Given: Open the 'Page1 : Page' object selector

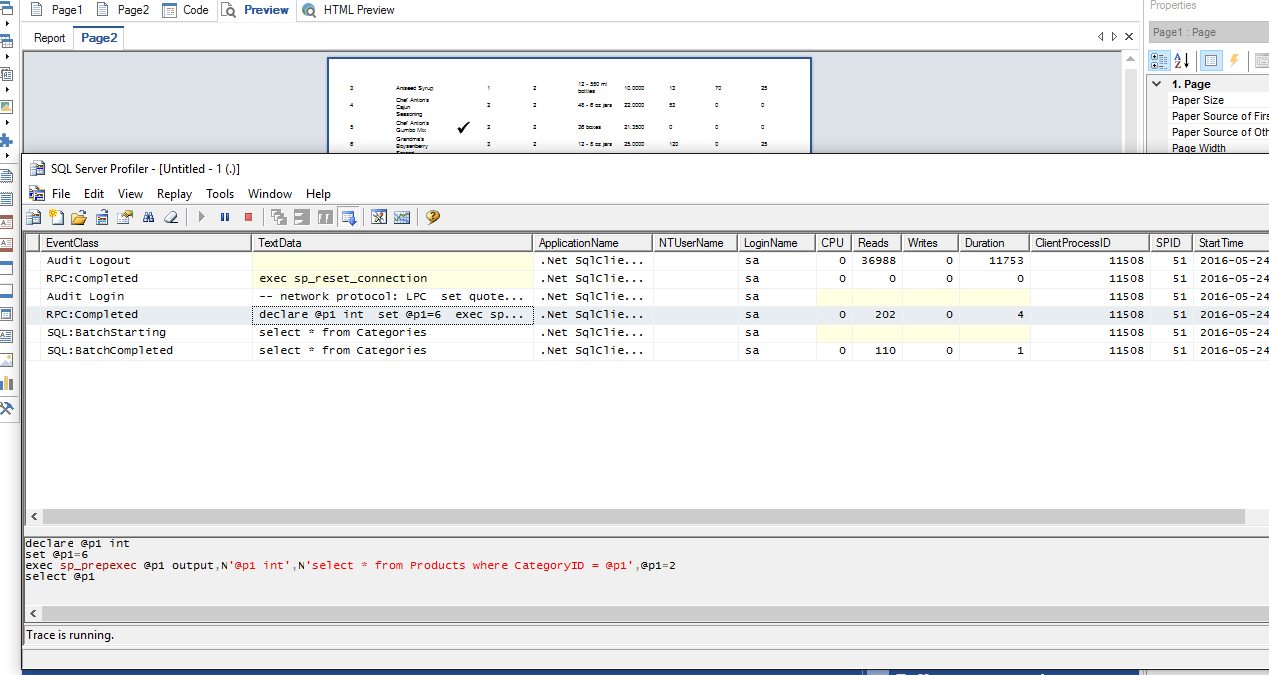Looking at the screenshot, I should pyautogui.click(x=1208, y=32).
